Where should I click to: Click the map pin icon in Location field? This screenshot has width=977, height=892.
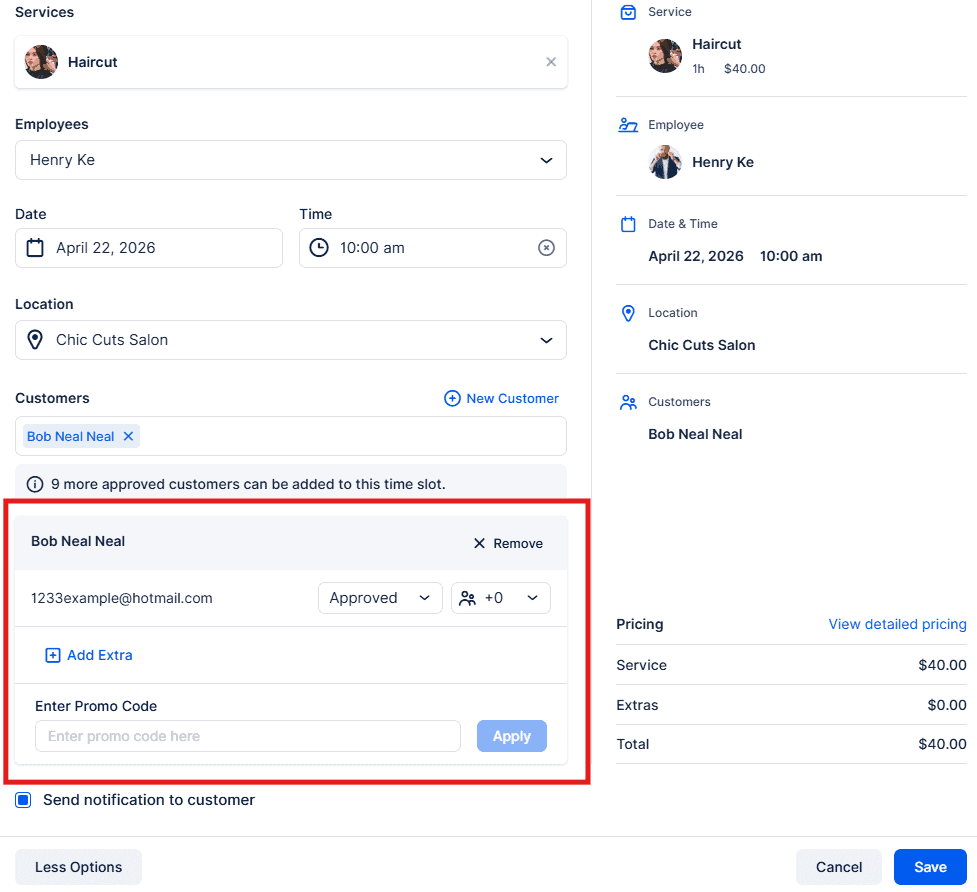[35, 339]
